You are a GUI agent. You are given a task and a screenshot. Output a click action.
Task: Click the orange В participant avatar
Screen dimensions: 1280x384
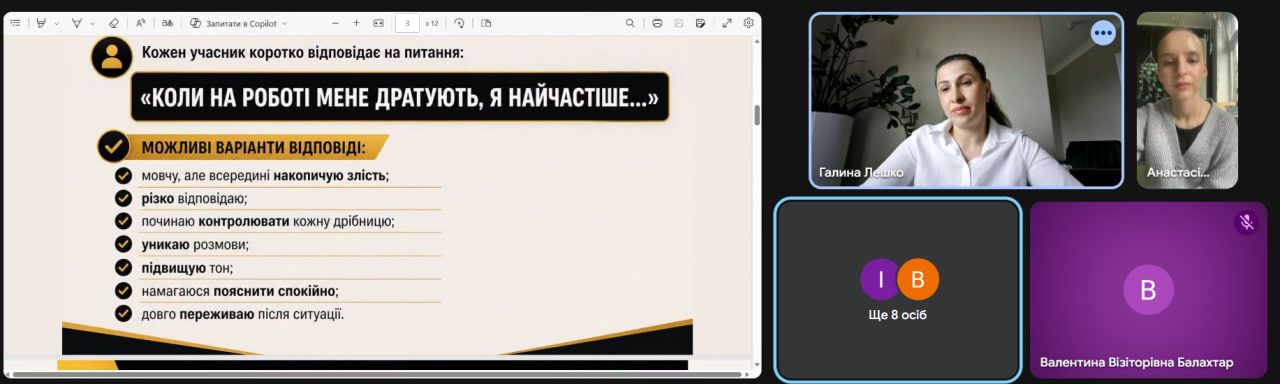tap(918, 279)
